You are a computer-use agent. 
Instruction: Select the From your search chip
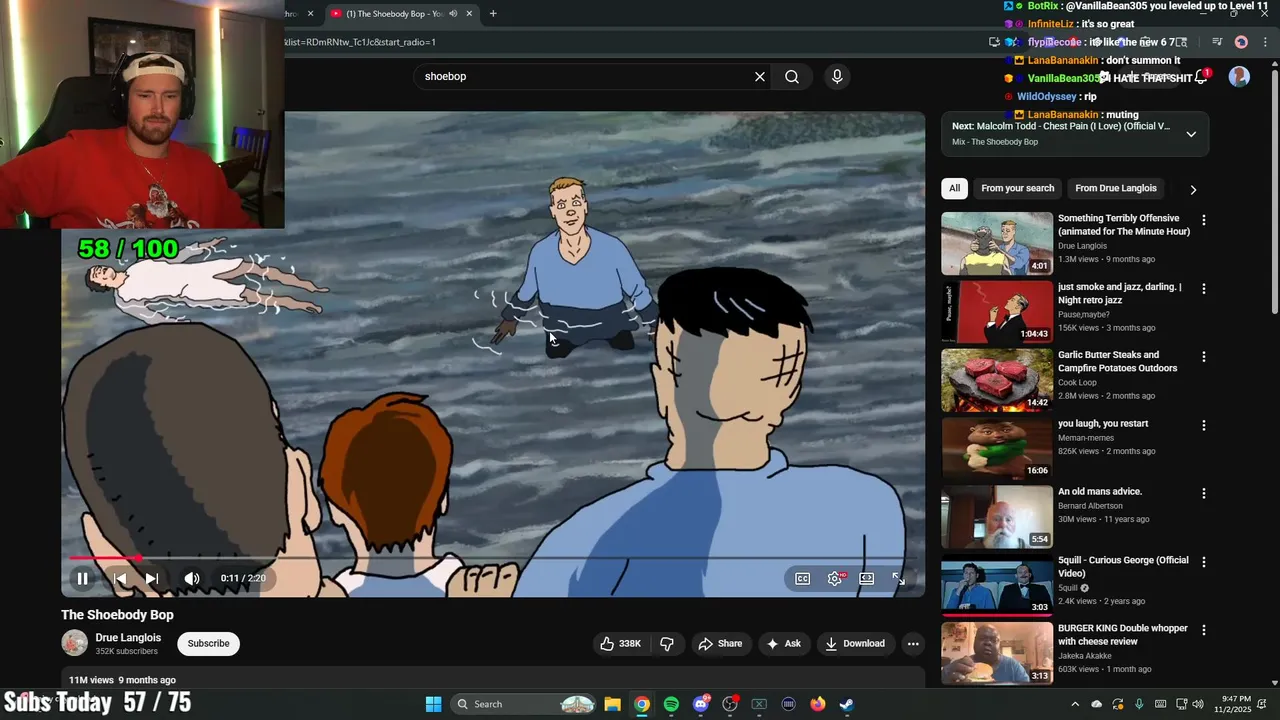1017,188
